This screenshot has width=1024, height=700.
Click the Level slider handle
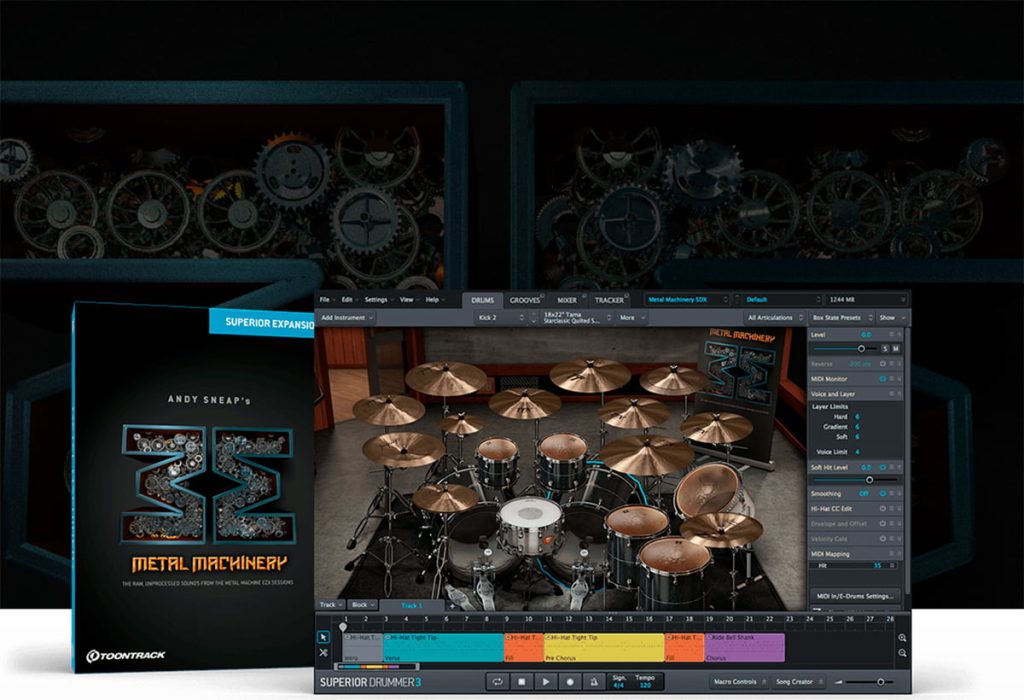(x=861, y=349)
